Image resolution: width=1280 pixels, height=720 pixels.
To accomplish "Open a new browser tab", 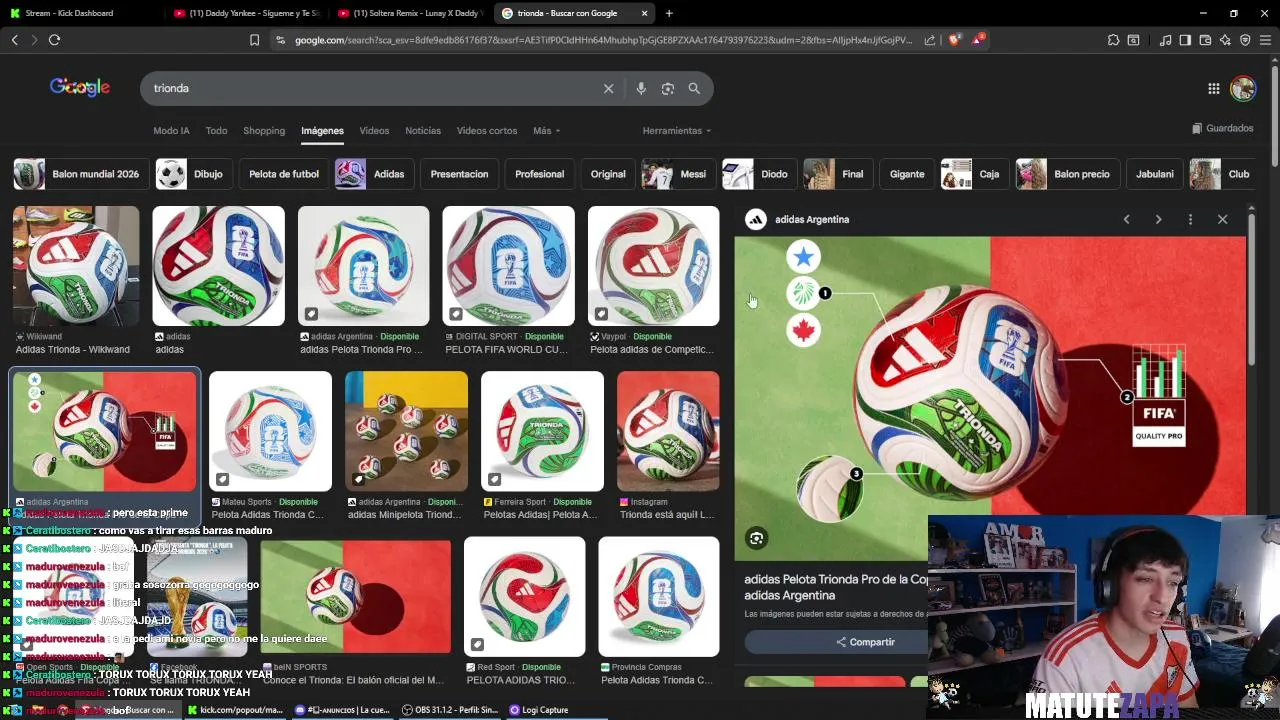I will click(669, 13).
